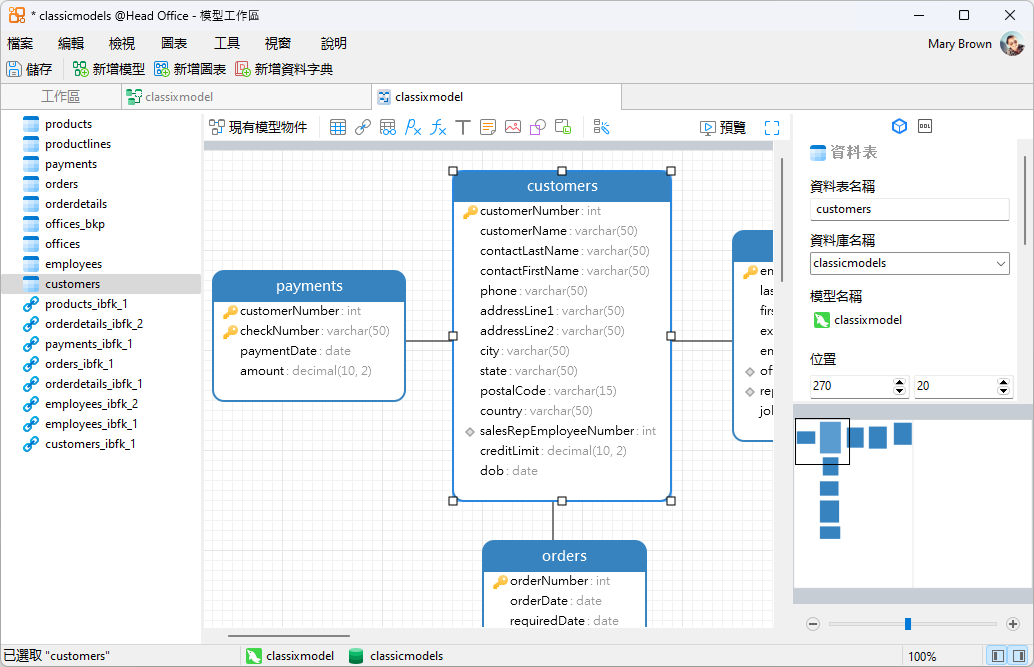Toggle the right pane visibility button
1034x667 pixels.
click(1018, 656)
